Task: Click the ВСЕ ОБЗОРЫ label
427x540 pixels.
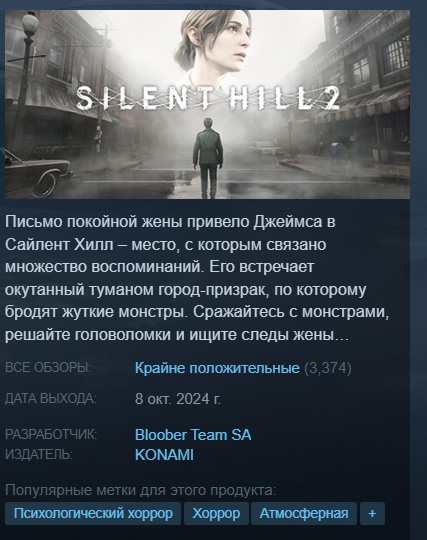Action: pos(48,368)
